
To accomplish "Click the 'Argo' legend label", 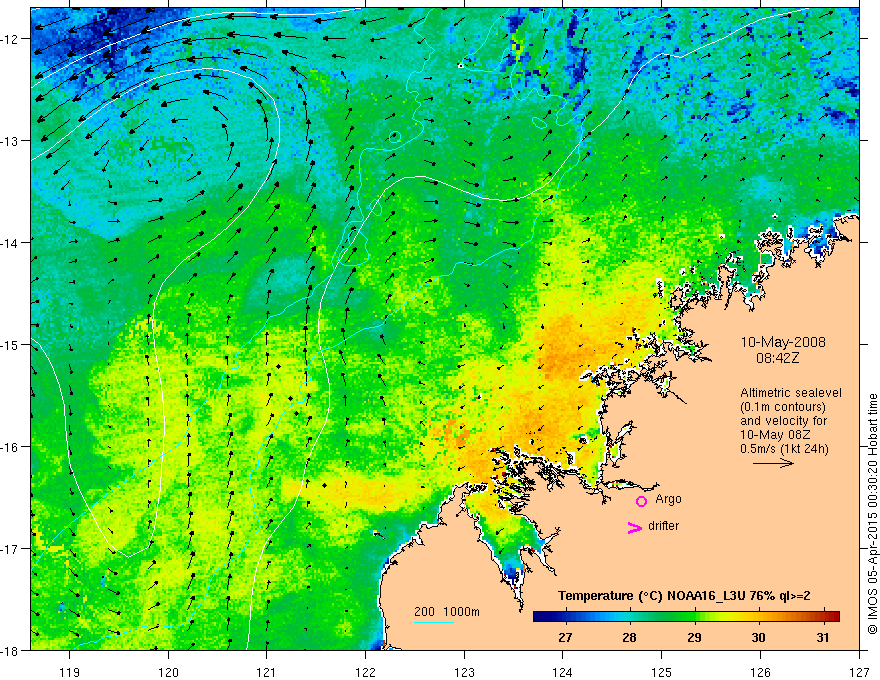I will [x=668, y=499].
